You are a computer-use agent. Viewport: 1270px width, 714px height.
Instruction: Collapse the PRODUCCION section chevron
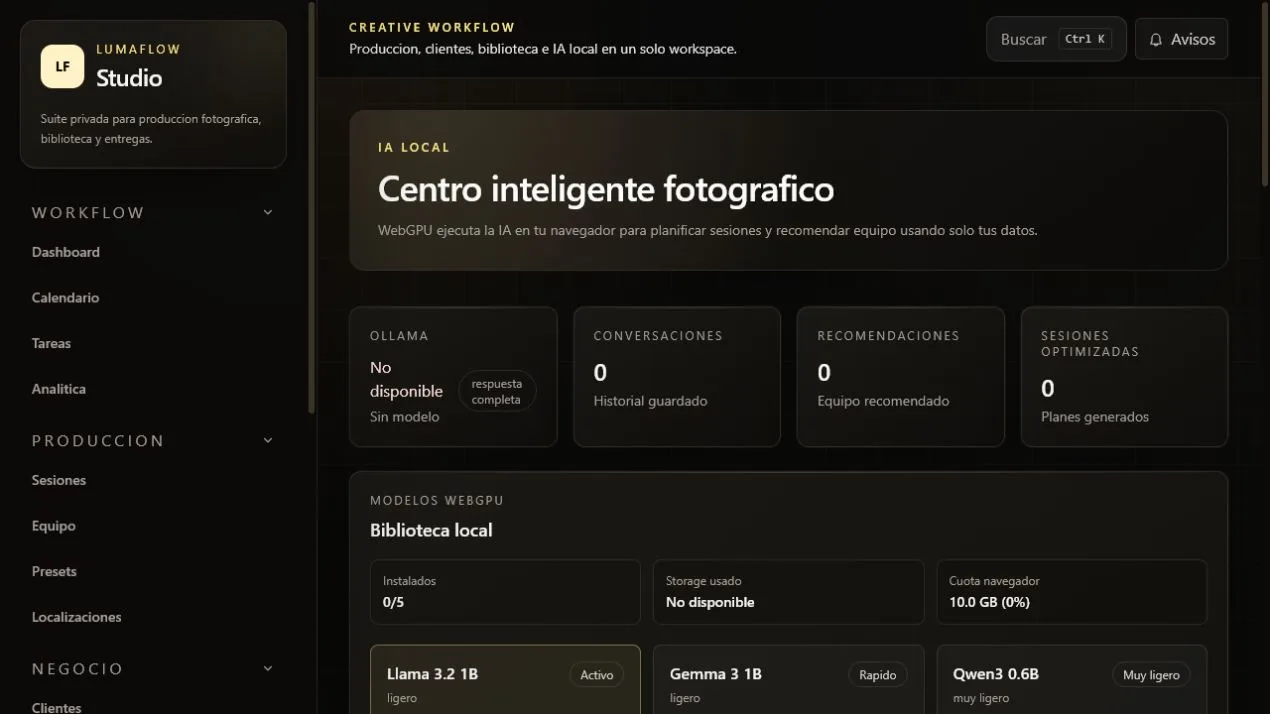point(267,440)
